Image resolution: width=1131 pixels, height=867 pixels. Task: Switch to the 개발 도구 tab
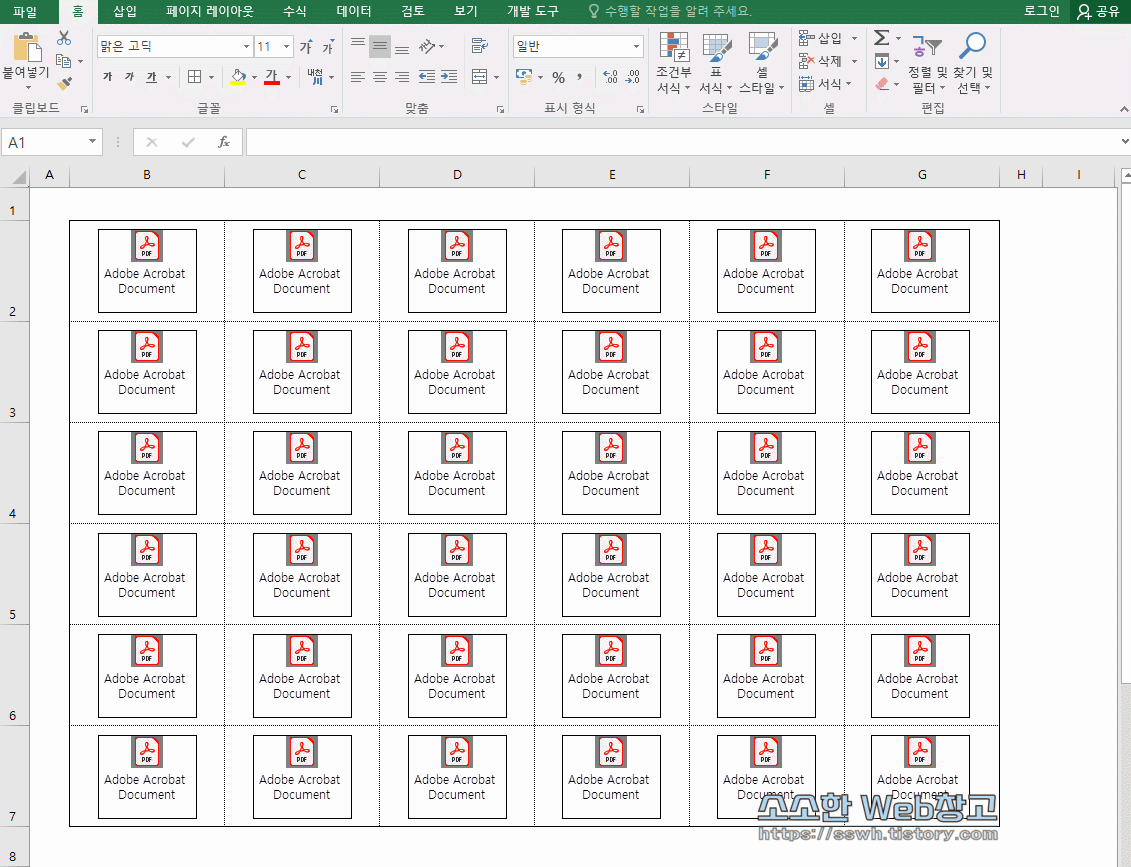click(x=532, y=12)
